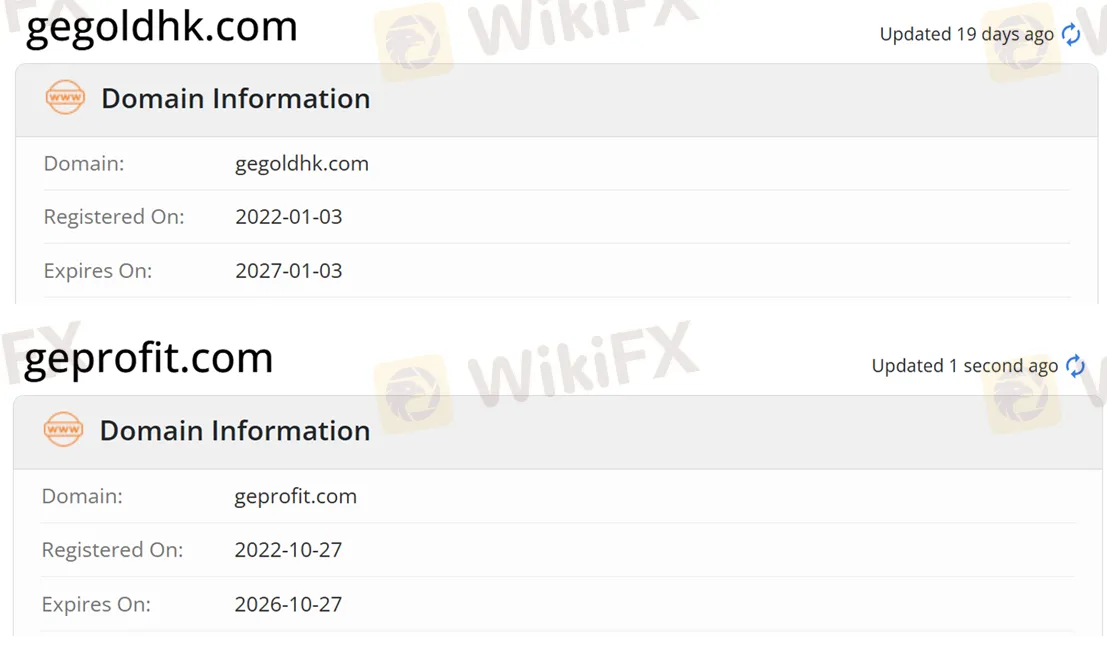Refresh the geprofit.com domain data
1107x646 pixels.
point(1075,366)
